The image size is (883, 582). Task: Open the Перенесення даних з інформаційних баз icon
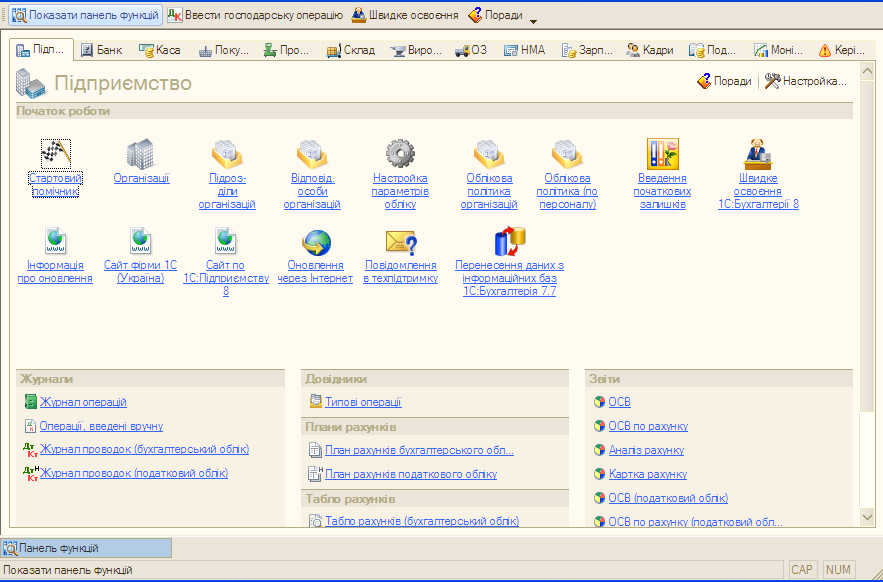pyautogui.click(x=509, y=242)
